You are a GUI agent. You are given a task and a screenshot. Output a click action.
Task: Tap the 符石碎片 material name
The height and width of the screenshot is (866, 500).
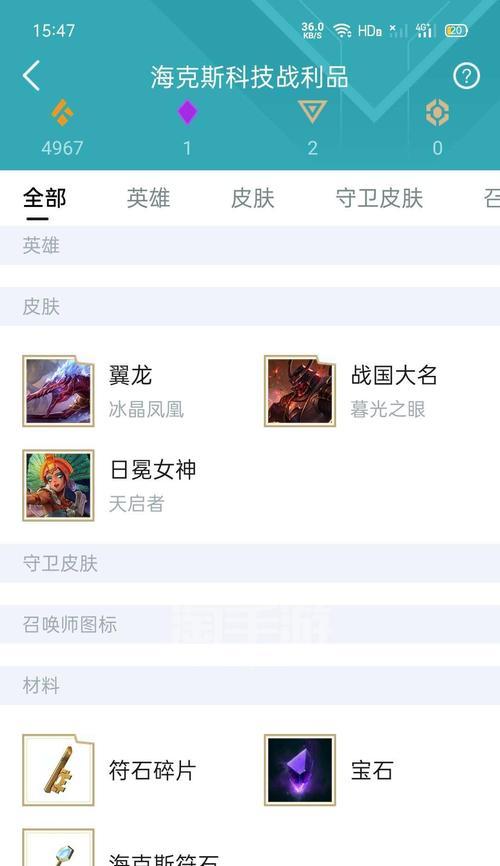click(x=152, y=770)
